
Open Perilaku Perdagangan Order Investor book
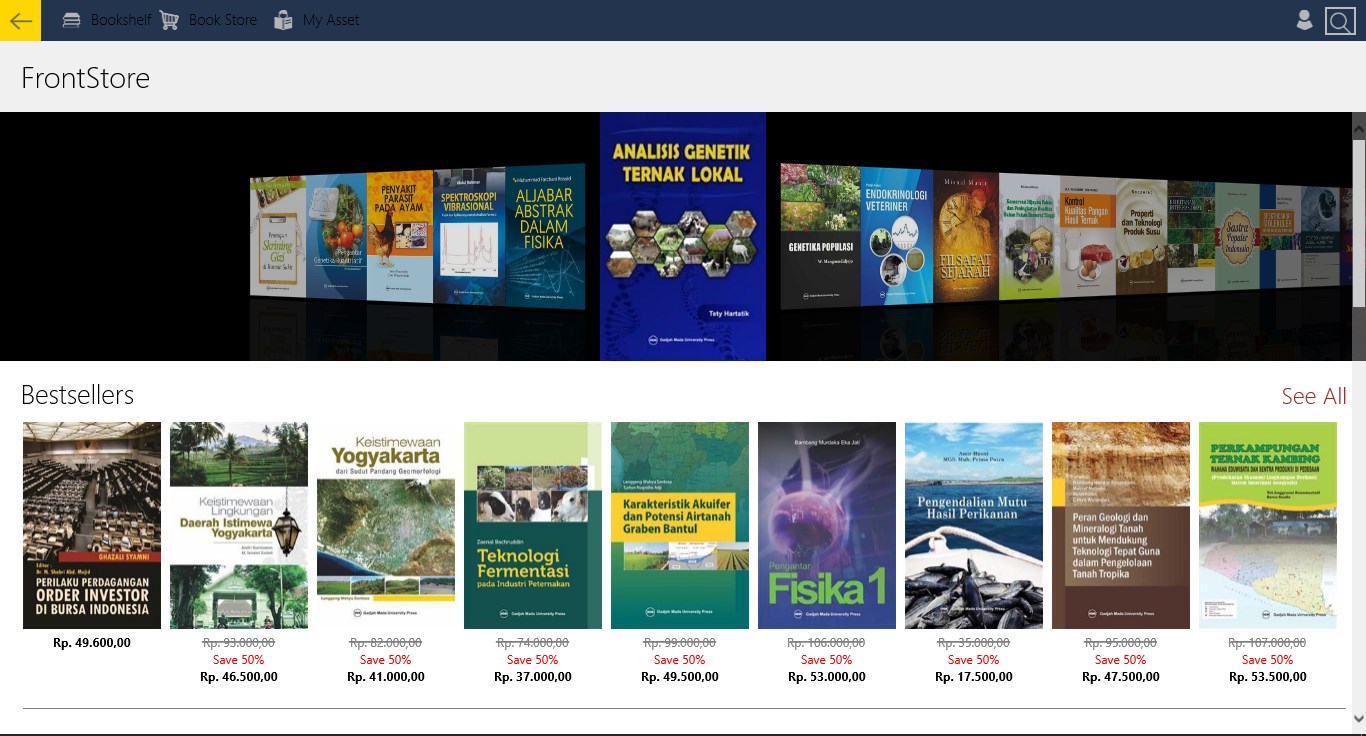pyautogui.click(x=92, y=525)
